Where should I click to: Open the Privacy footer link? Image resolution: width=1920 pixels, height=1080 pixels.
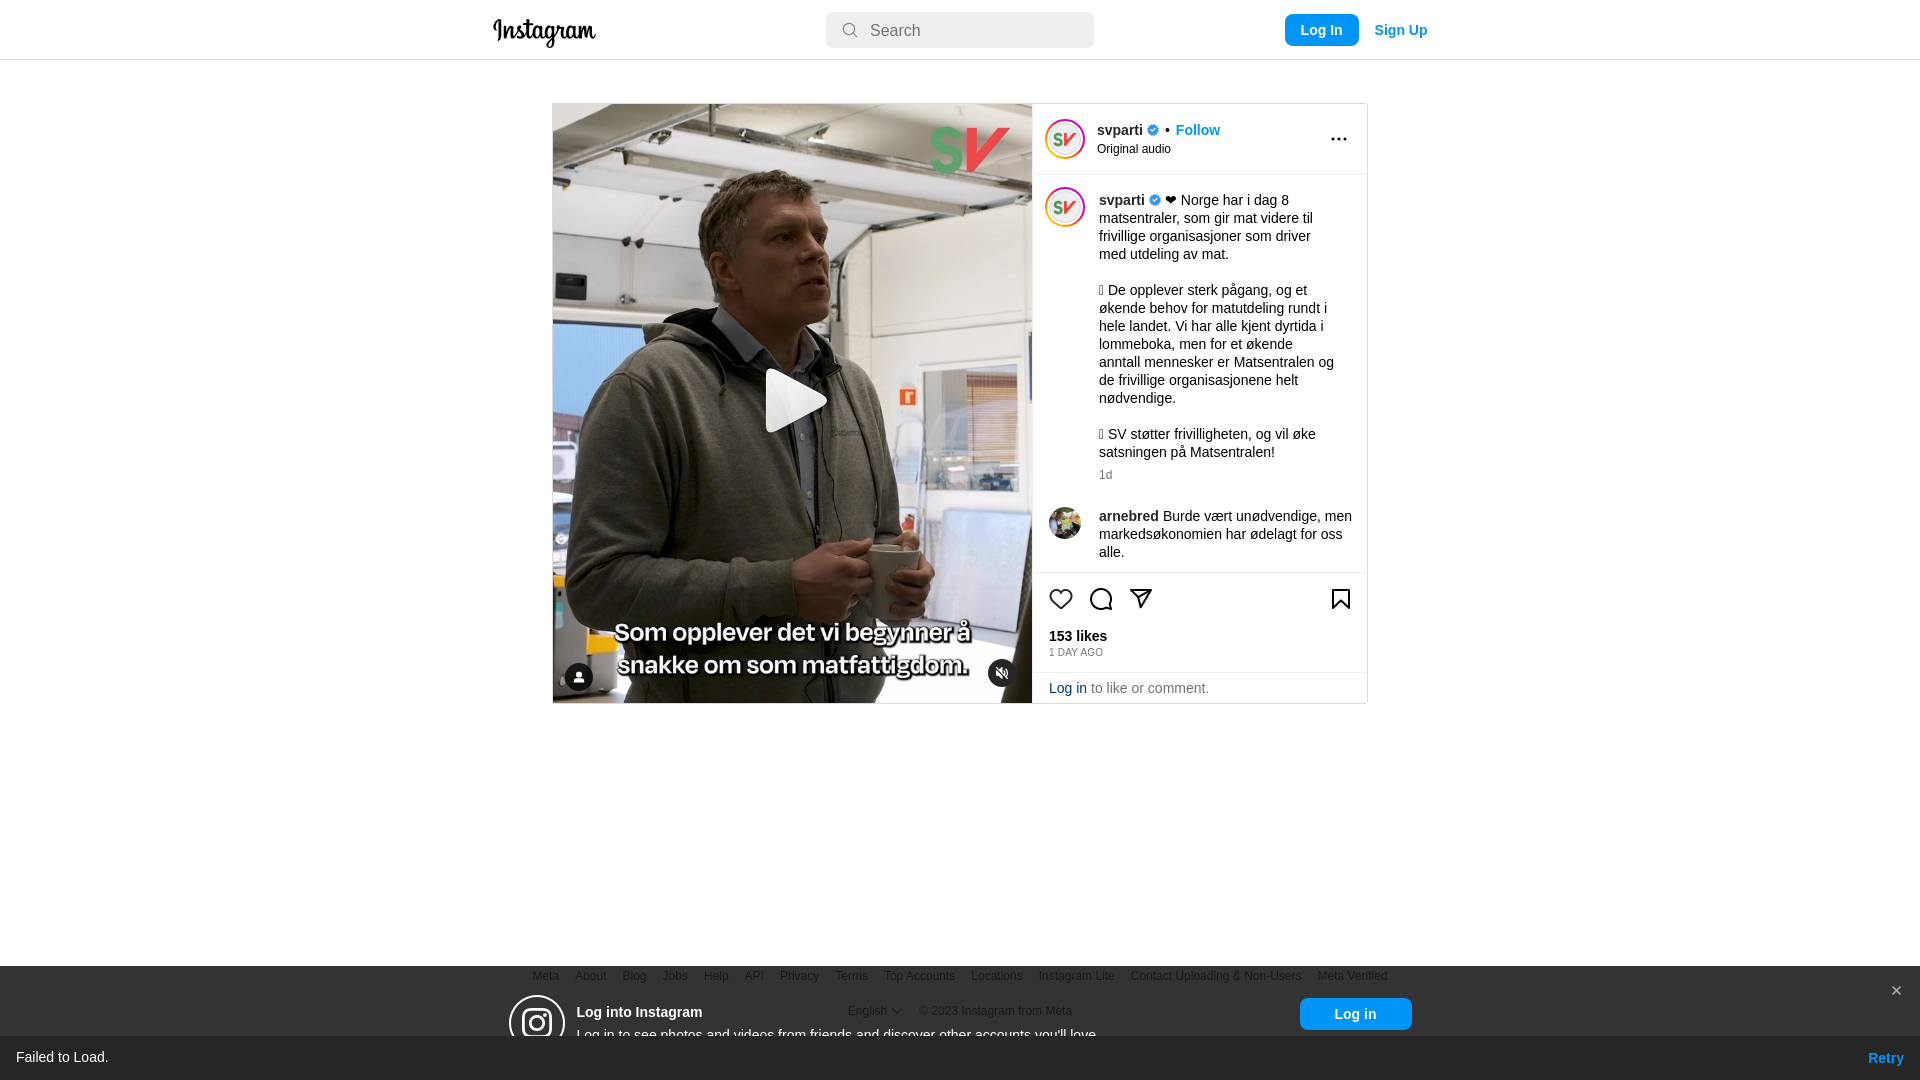[799, 976]
